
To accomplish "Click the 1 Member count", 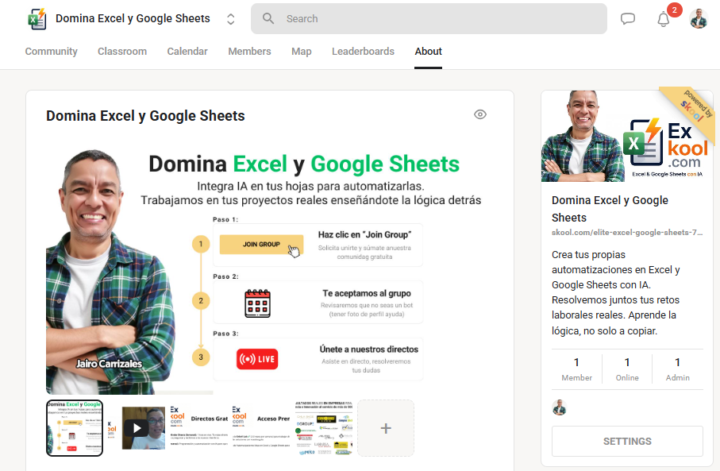I will click(x=577, y=370).
